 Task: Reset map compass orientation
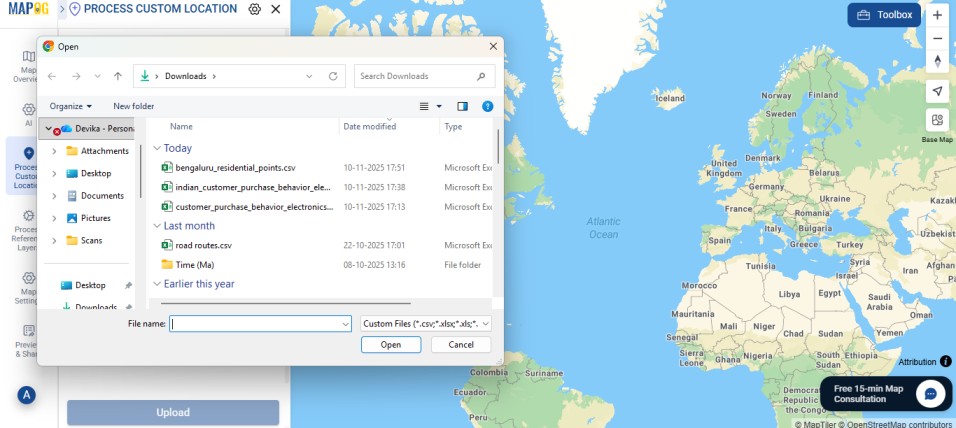tap(937, 61)
